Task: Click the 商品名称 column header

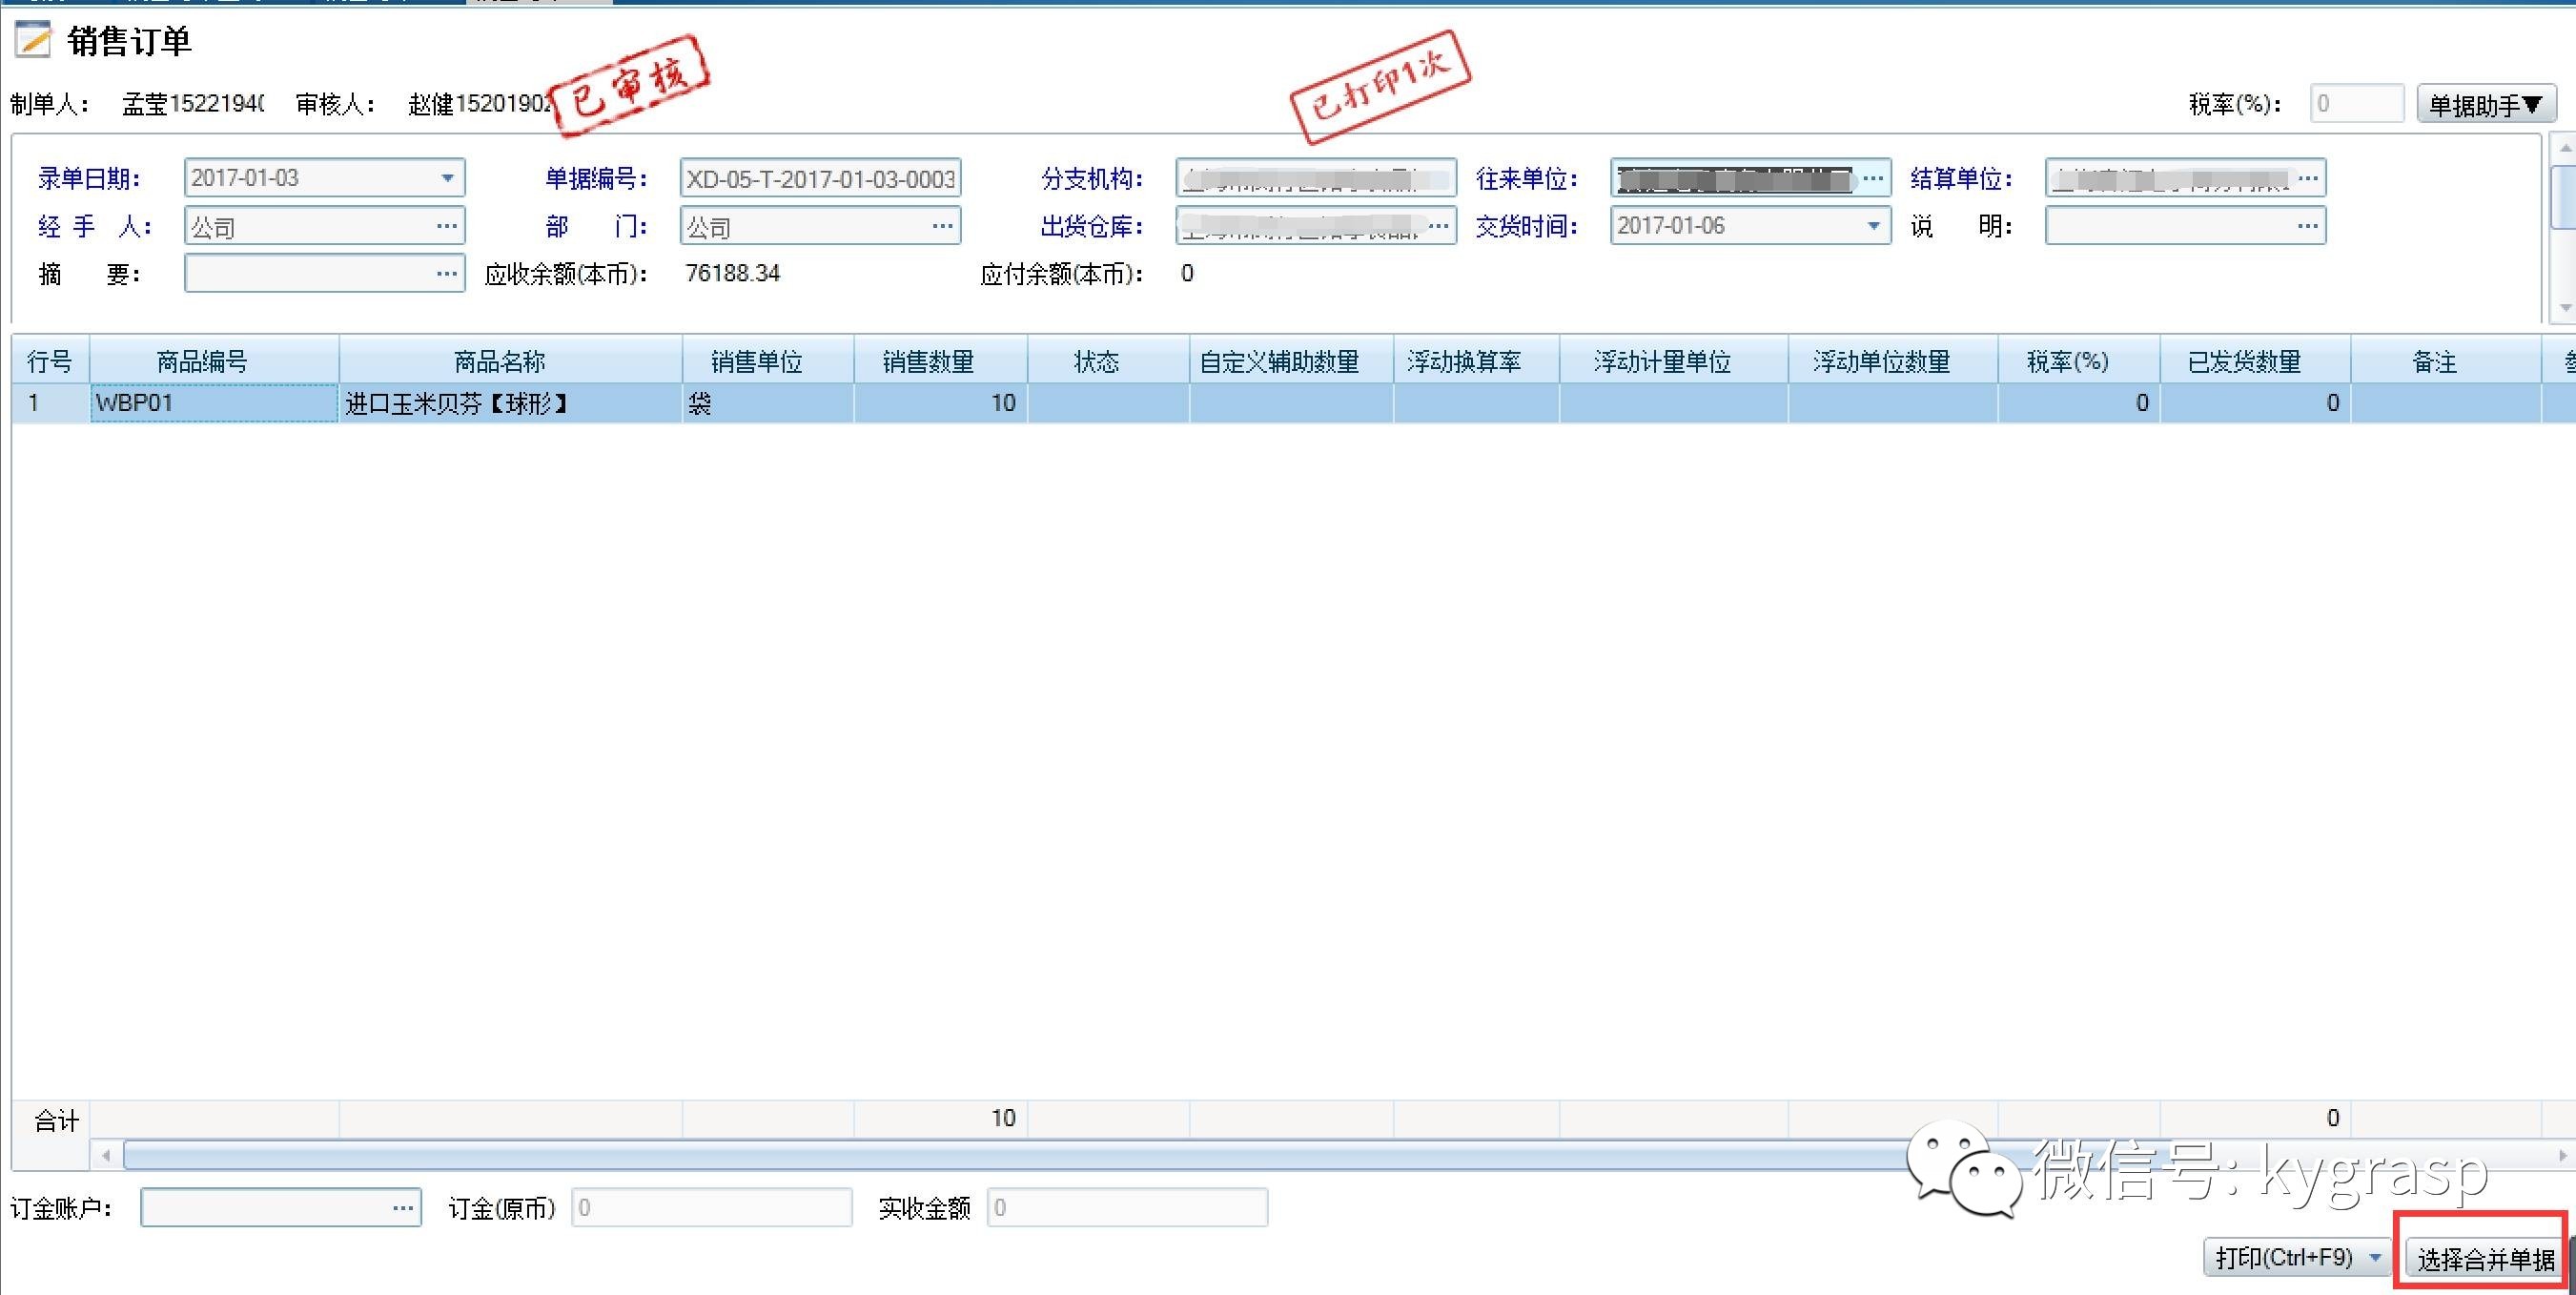Action: [x=500, y=361]
